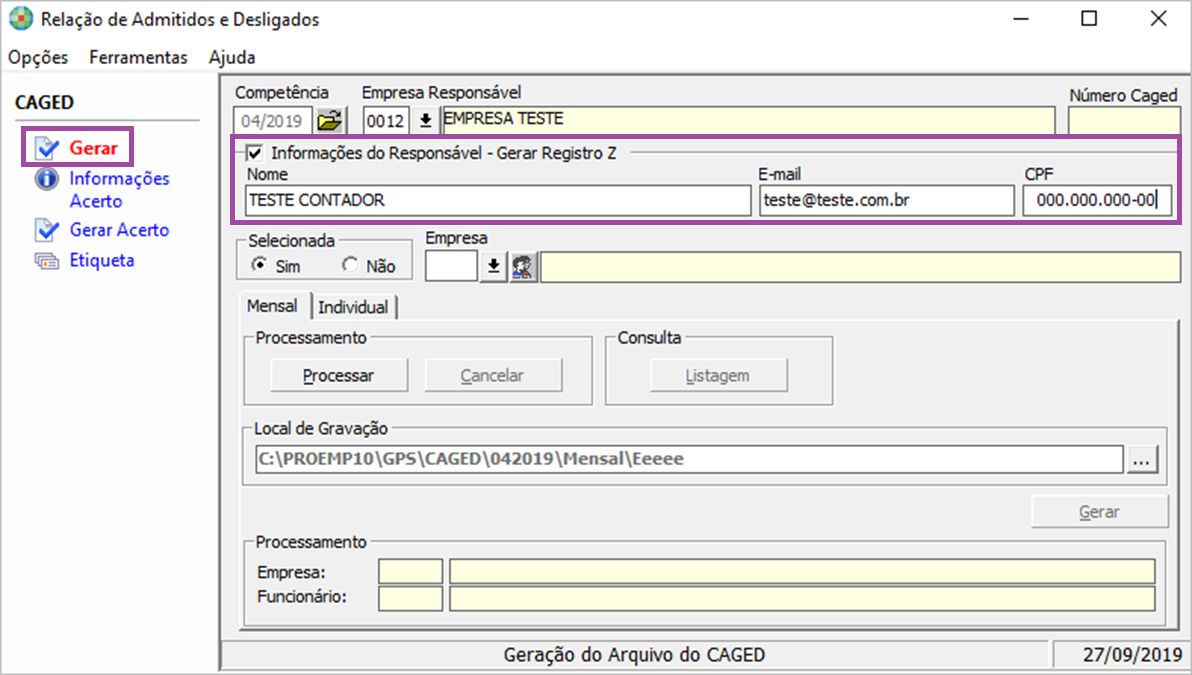This screenshot has height=675, width=1192.
Task: Click the Empresa search person icon
Action: point(521,267)
